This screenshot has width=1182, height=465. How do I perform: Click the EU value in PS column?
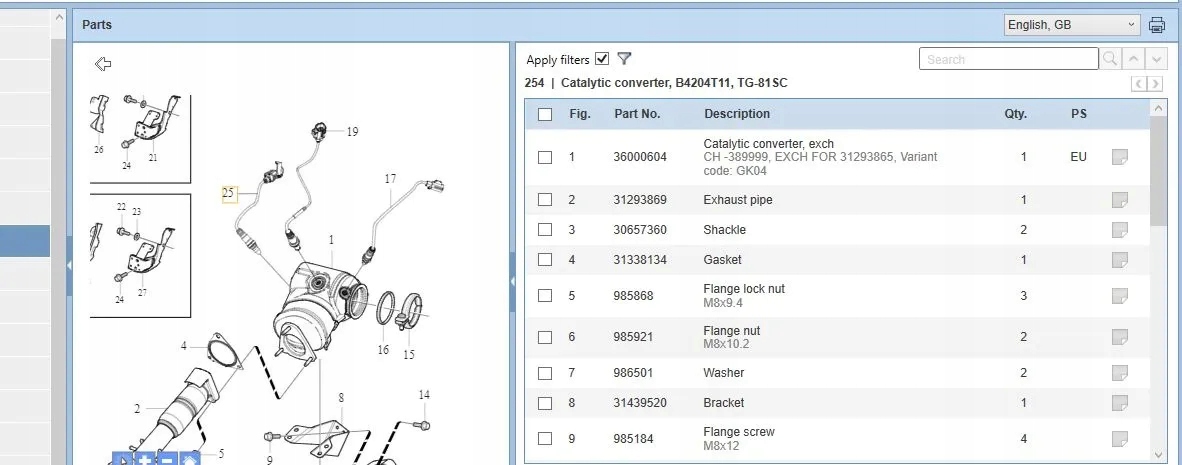pyautogui.click(x=1079, y=157)
